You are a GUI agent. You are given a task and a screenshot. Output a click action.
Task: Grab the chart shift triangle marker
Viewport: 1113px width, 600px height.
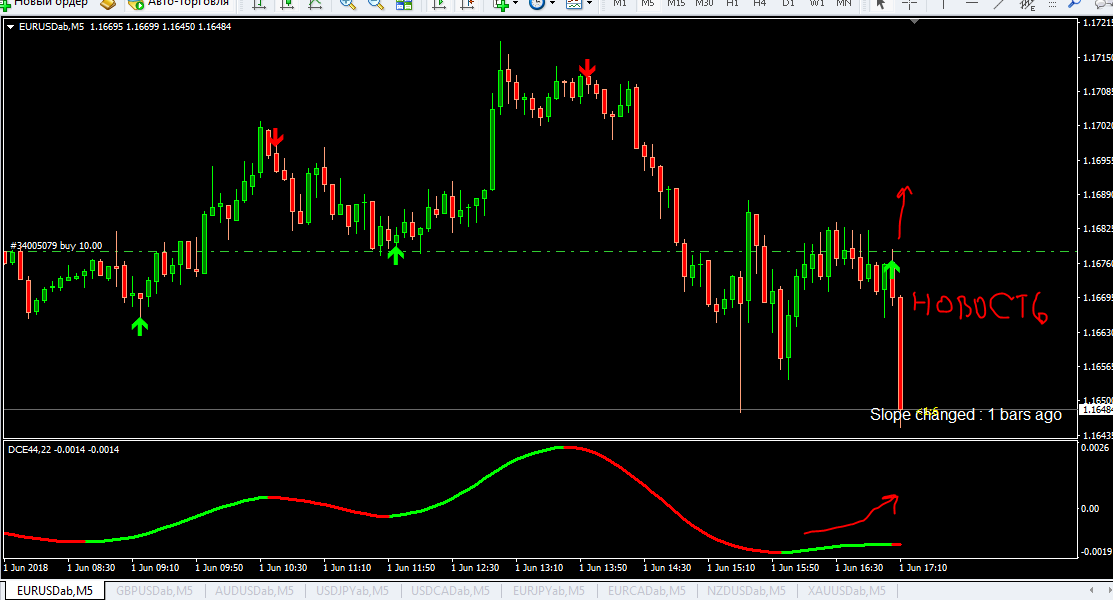coord(914,22)
